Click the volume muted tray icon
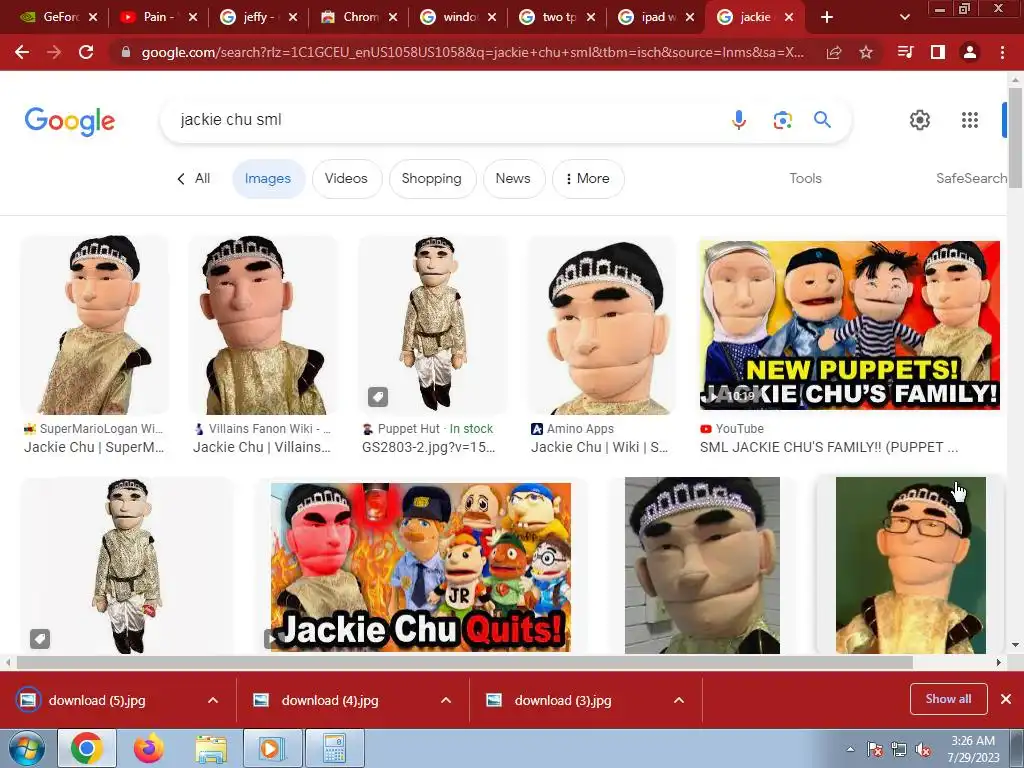This screenshot has width=1024, height=768. tap(923, 750)
